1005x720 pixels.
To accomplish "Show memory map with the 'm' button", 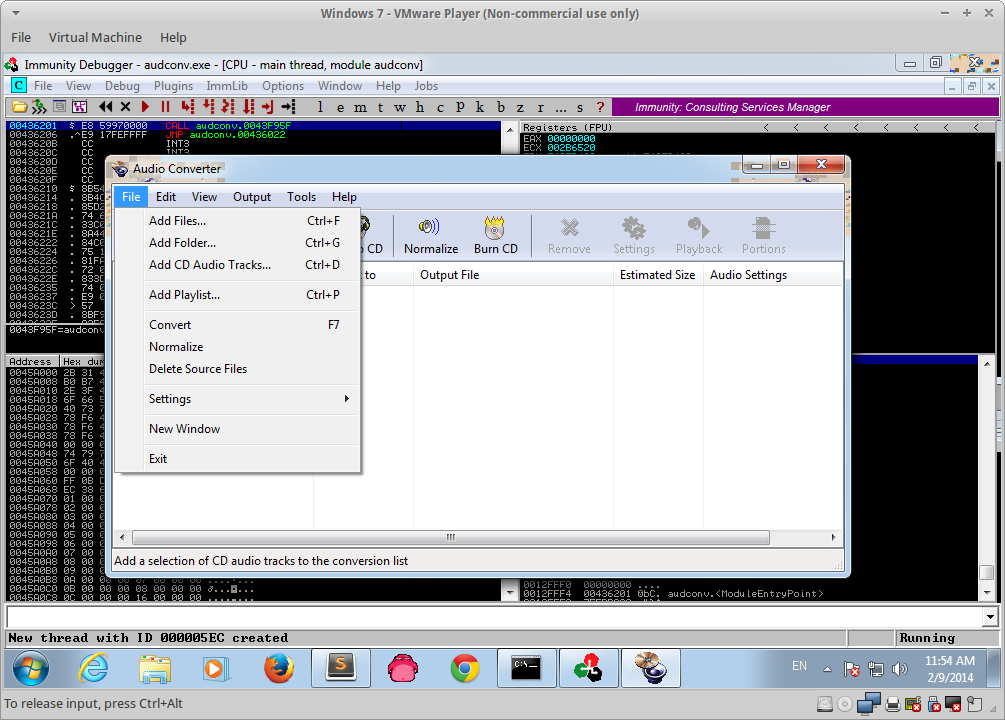I will point(360,107).
